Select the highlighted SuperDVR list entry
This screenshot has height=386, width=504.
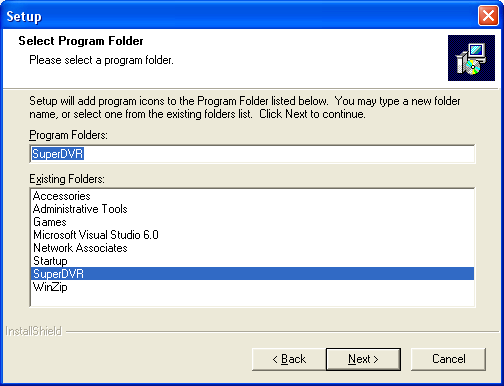point(252,274)
